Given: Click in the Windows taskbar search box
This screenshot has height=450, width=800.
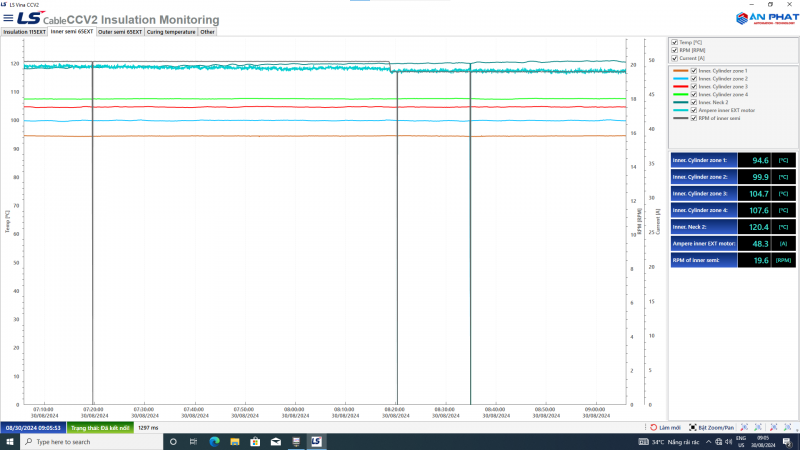Looking at the screenshot, I should pyautogui.click(x=90, y=442).
